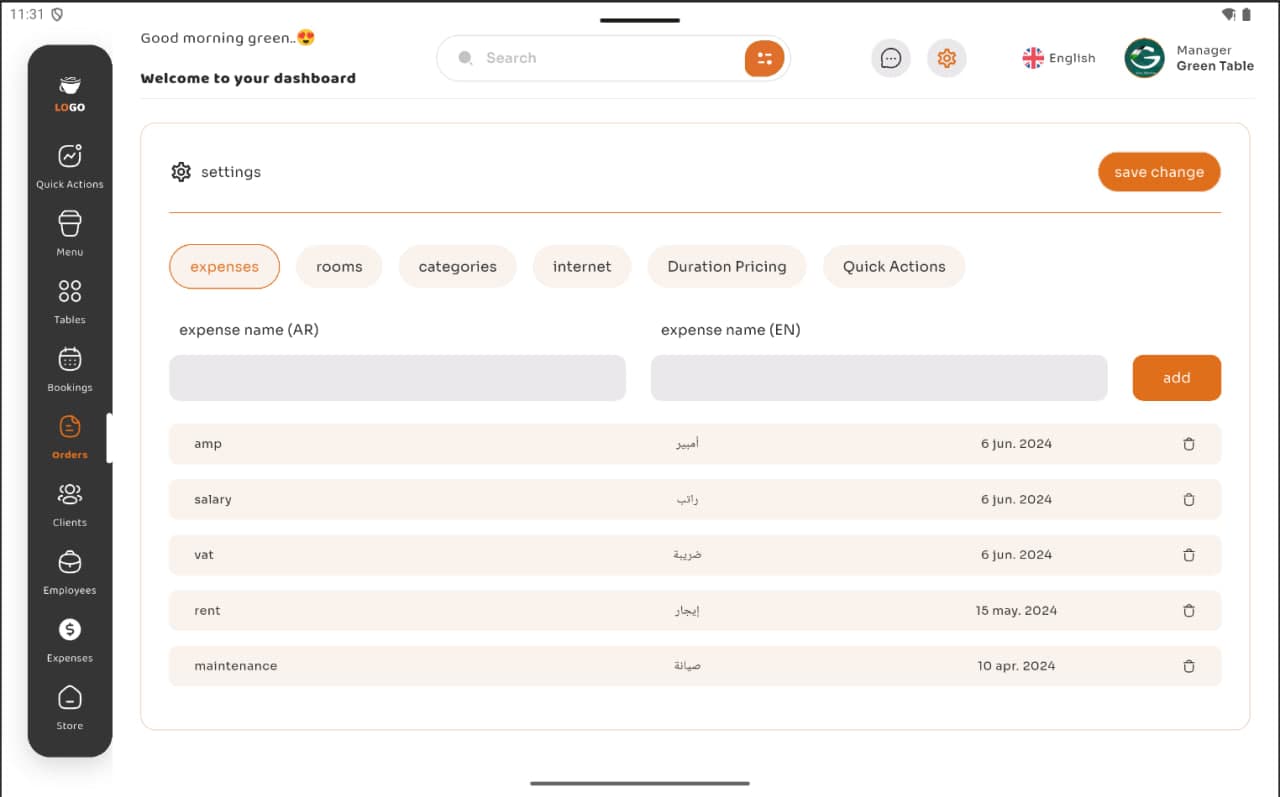Switch to the Duration Pricing tab

click(726, 267)
